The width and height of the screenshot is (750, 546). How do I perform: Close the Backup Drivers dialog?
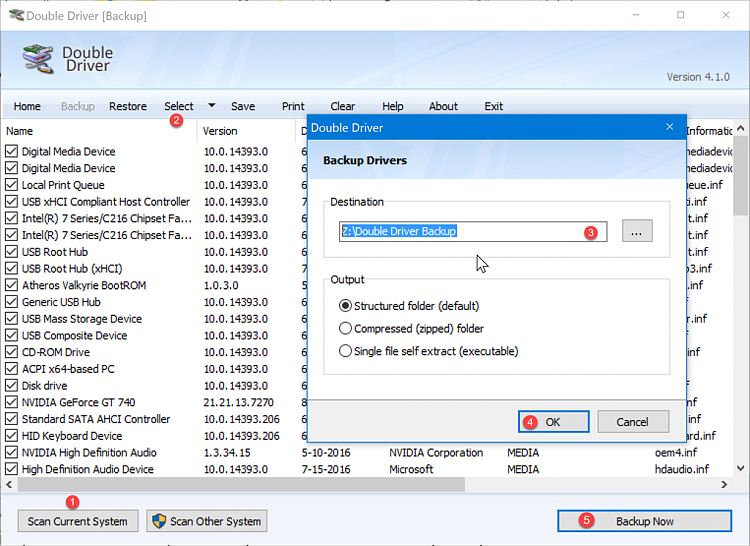[x=670, y=127]
